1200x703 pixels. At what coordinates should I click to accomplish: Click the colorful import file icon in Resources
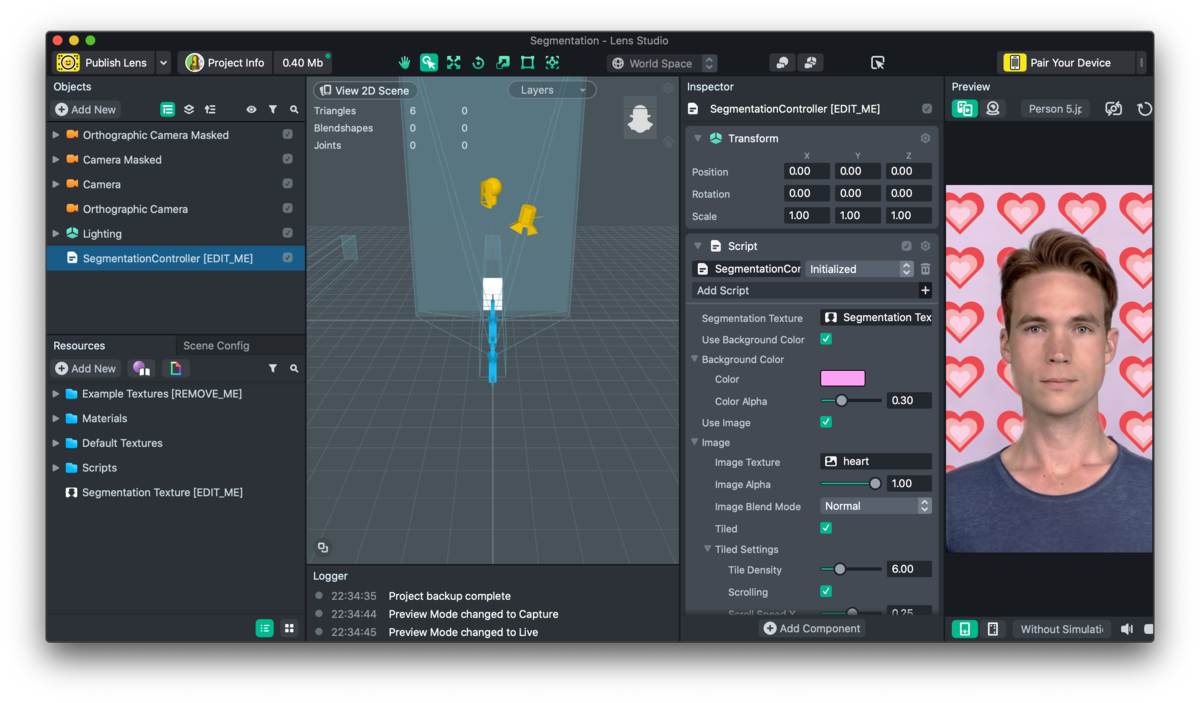[176, 369]
